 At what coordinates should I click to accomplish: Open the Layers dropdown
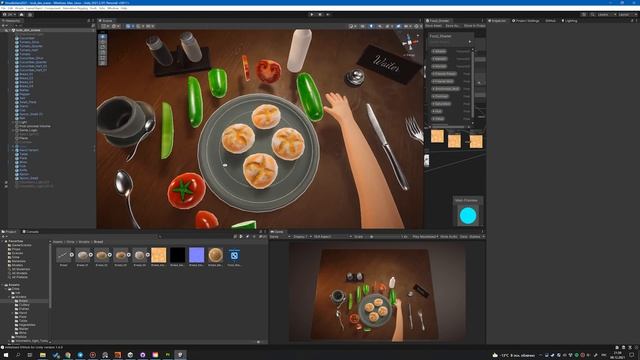click(606, 14)
